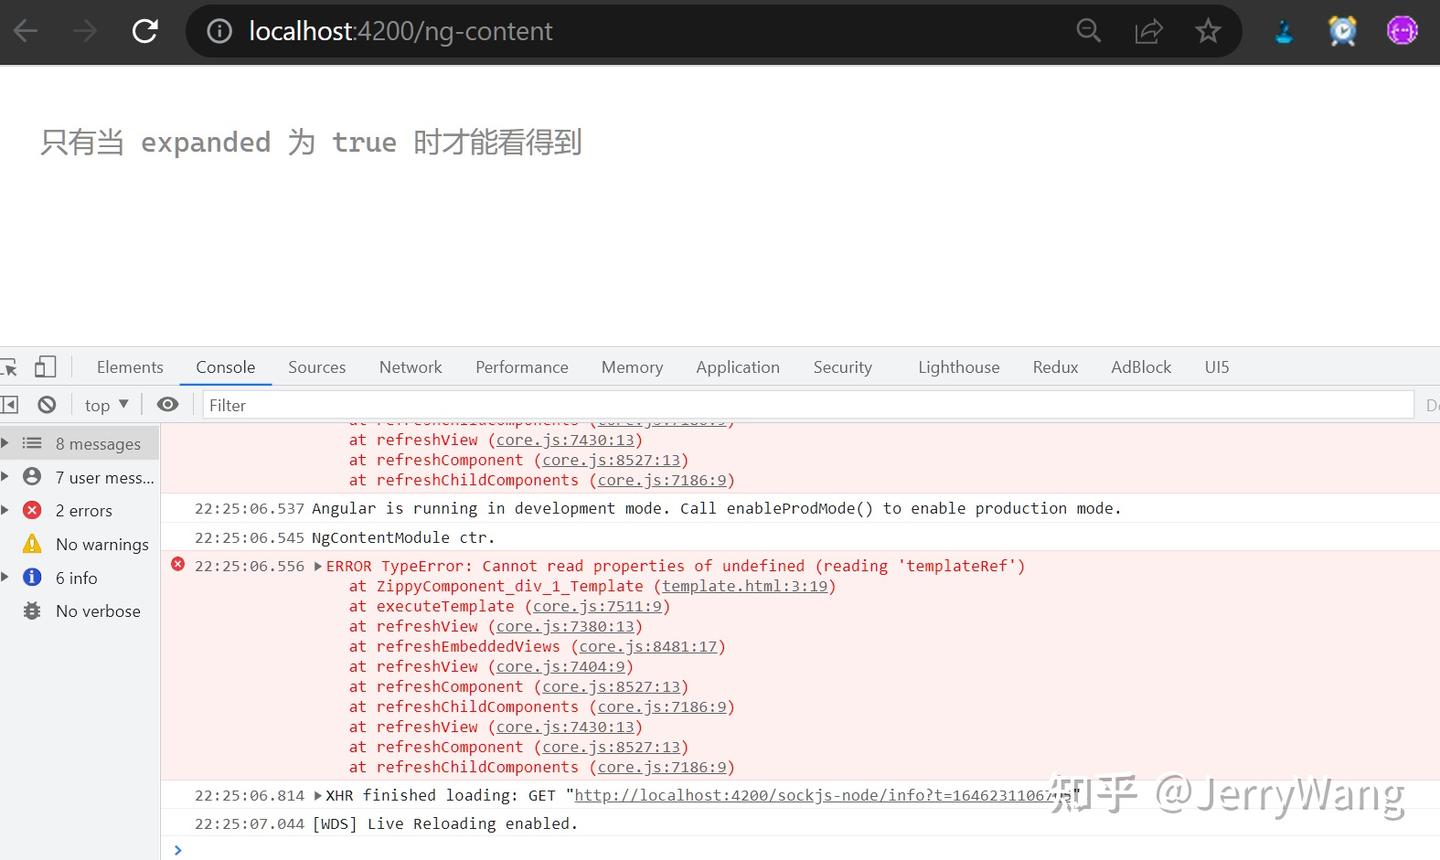
Task: Open the core.js:7511:9 link
Action: tap(597, 606)
